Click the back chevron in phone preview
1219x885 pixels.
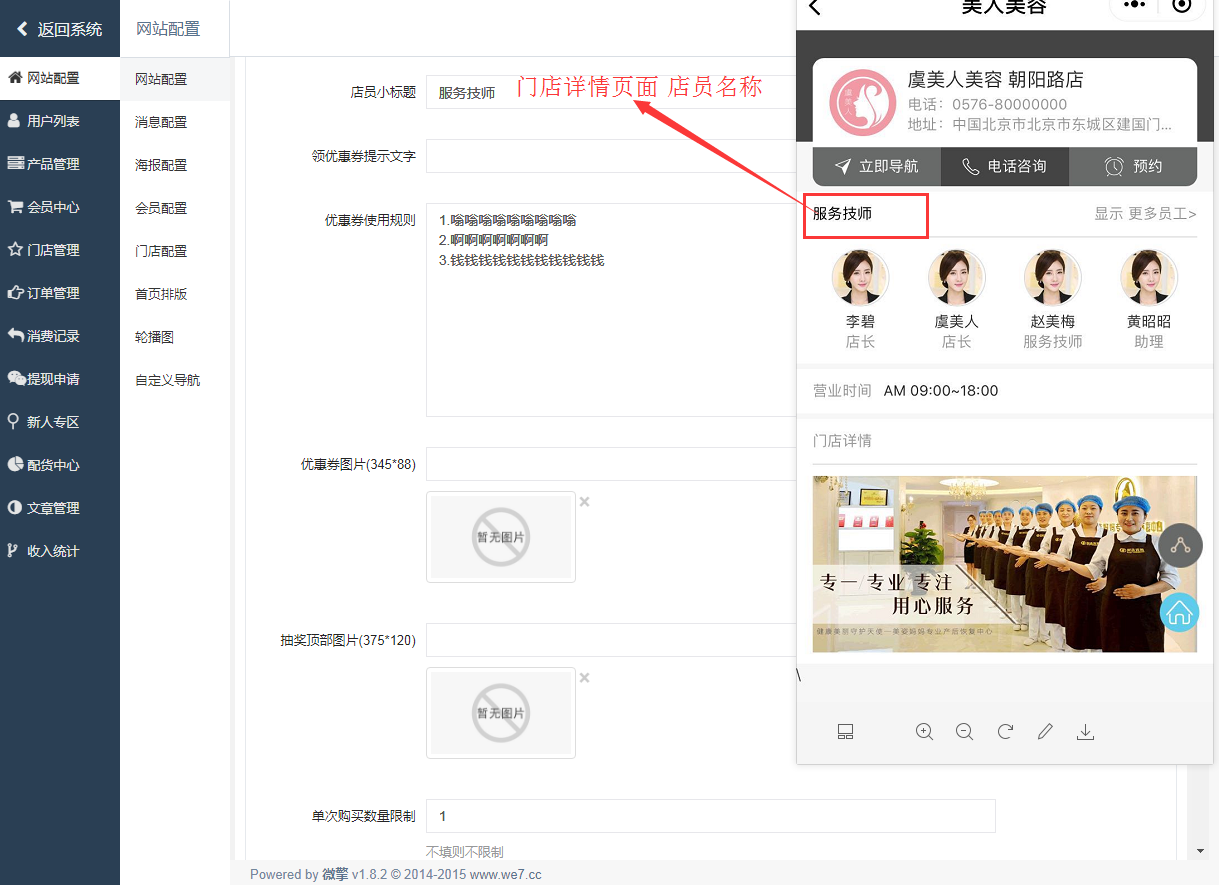point(814,7)
